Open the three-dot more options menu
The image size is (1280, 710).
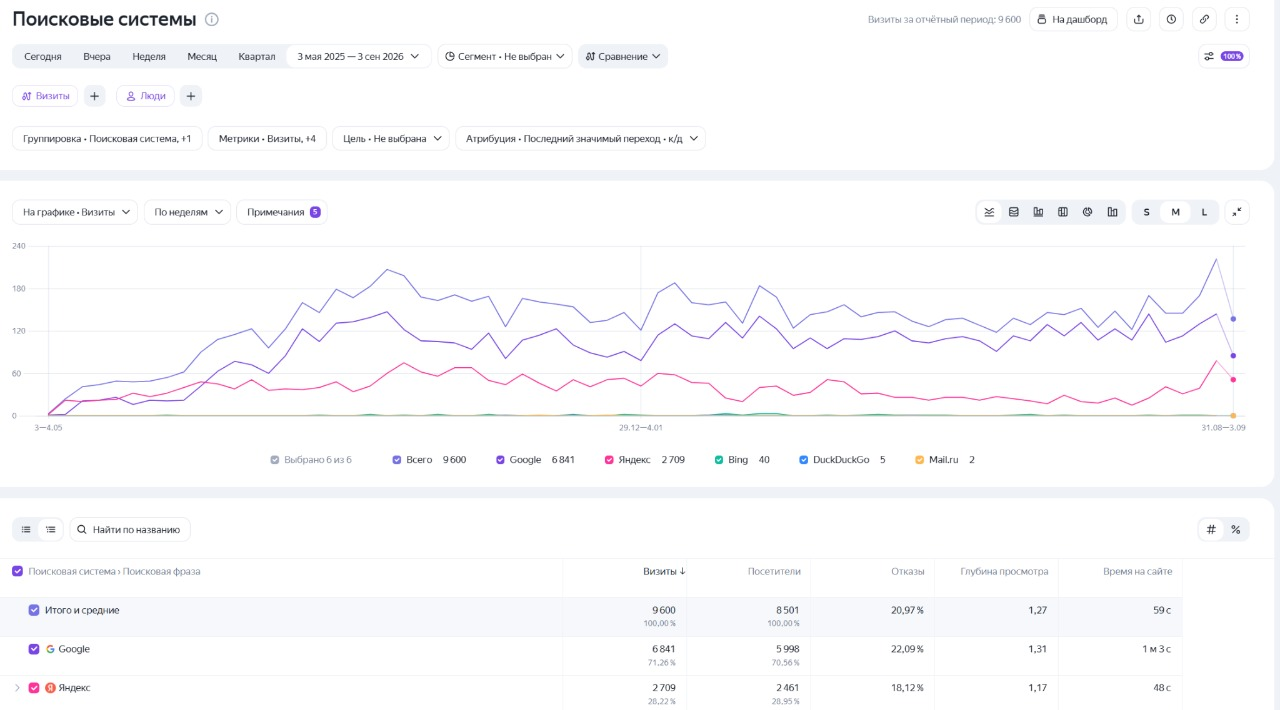(1237, 19)
